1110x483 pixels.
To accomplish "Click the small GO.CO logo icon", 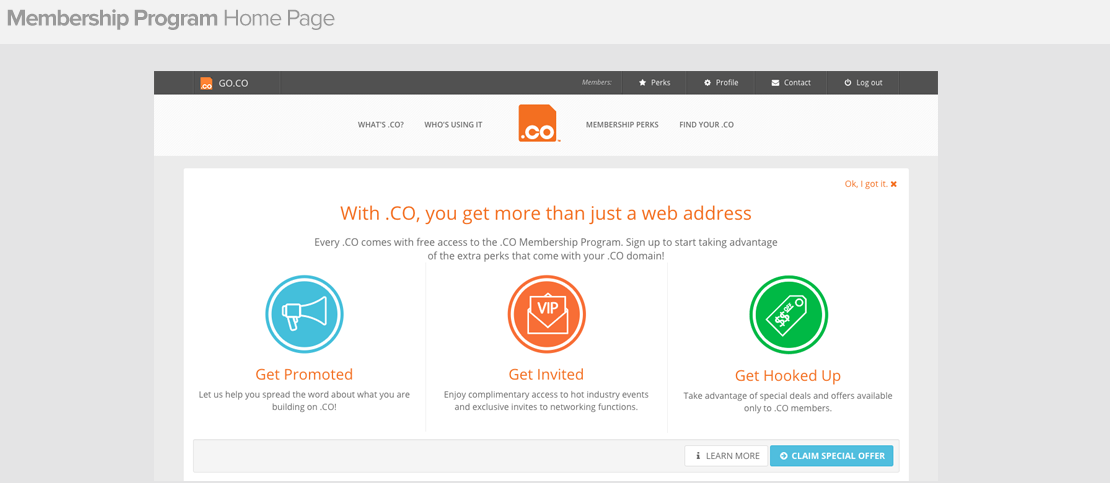I will click(206, 83).
